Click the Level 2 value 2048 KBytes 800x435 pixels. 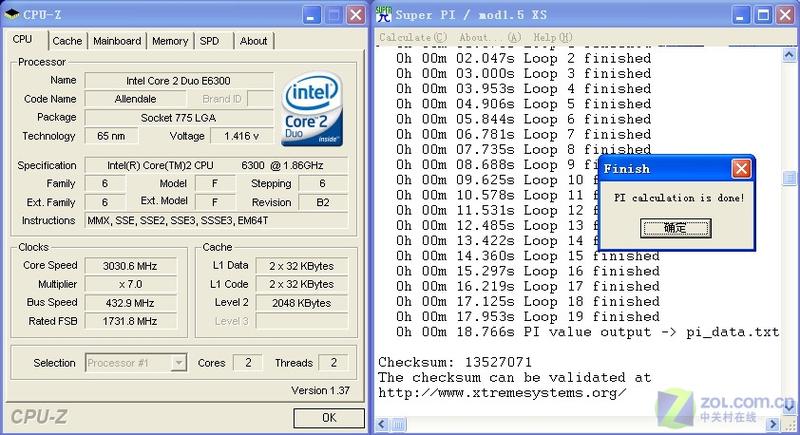(x=302, y=302)
